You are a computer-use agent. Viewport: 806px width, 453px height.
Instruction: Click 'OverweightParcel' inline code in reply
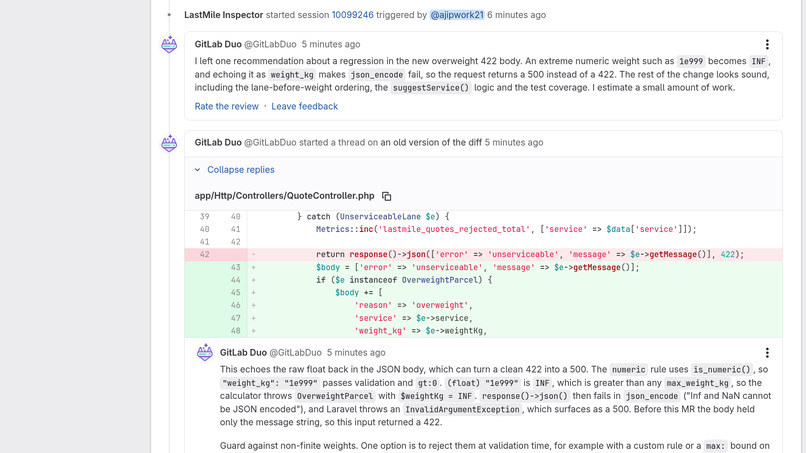coord(334,396)
